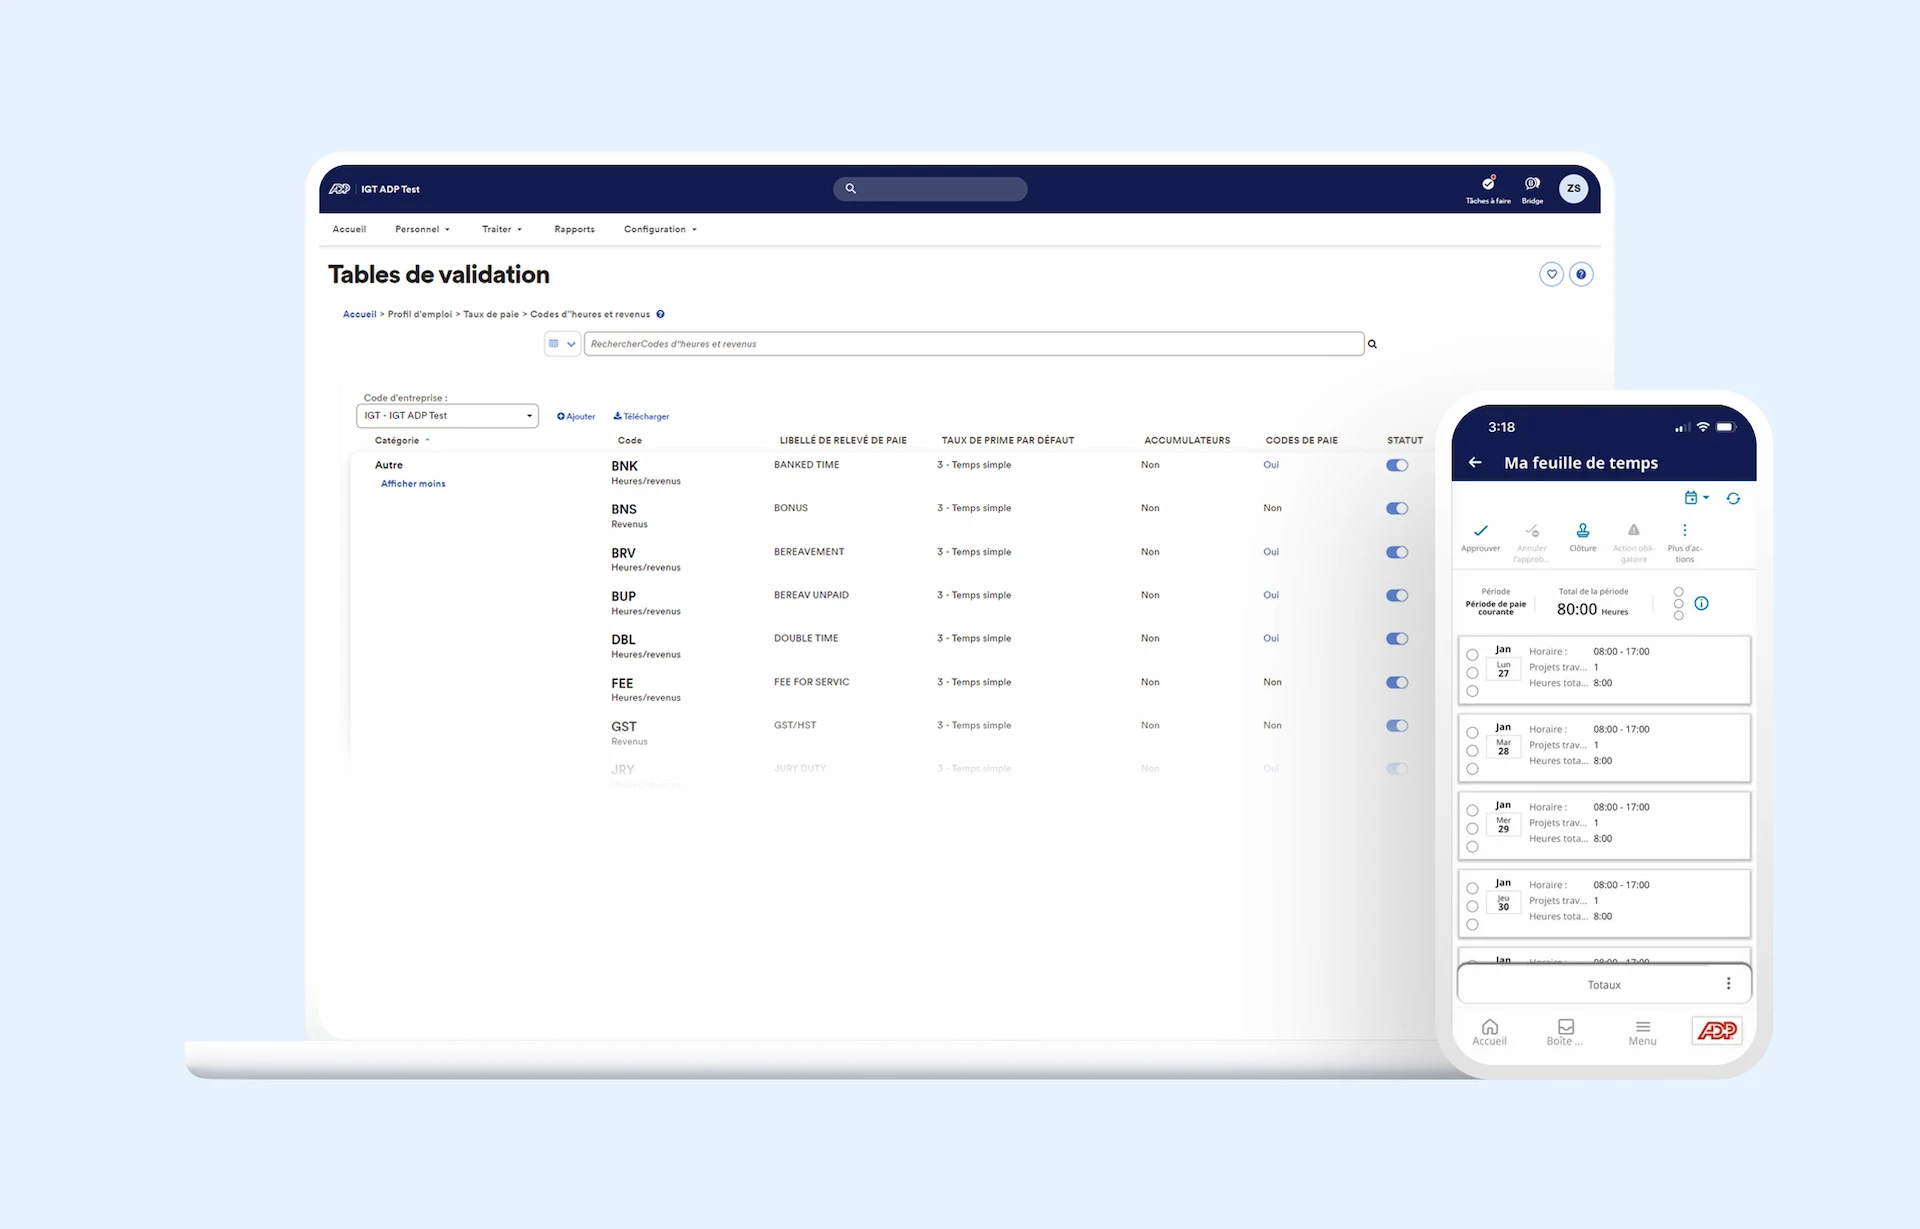Image resolution: width=1920 pixels, height=1229 pixels.
Task: Tap the Boîte de réception icon
Action: coord(1565,1030)
